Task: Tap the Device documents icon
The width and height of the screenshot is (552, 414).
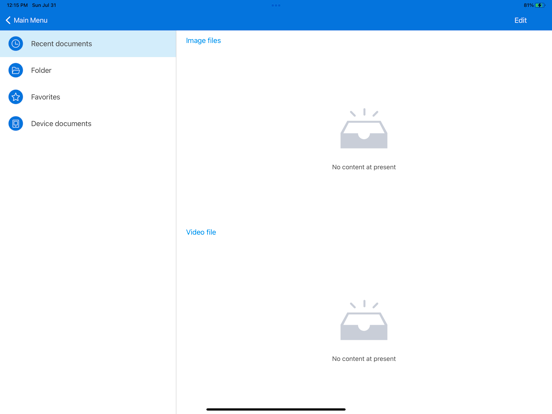Action: tap(15, 124)
